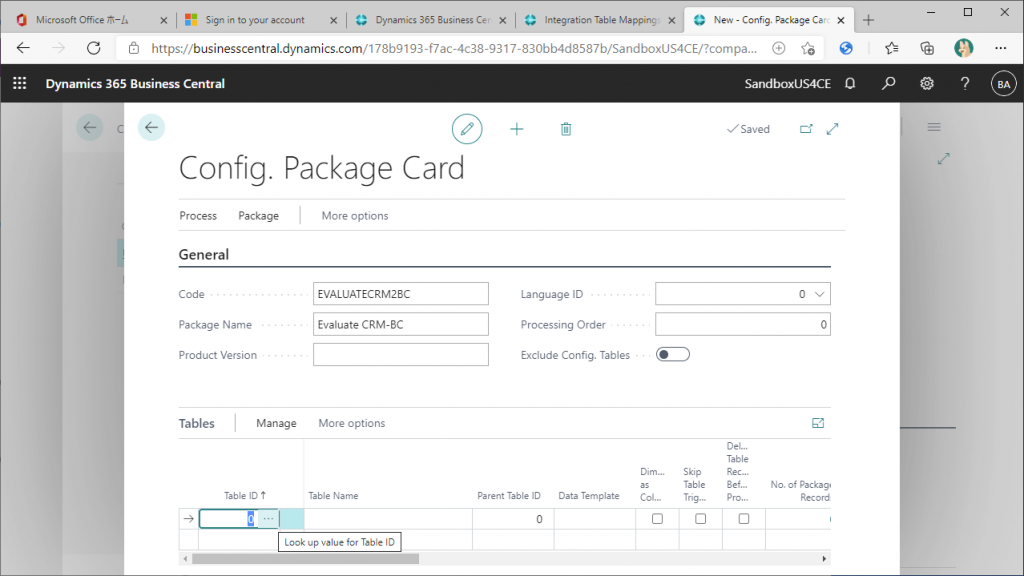This screenshot has height=576, width=1024.
Task: Show More options for the card
Action: coord(355,216)
